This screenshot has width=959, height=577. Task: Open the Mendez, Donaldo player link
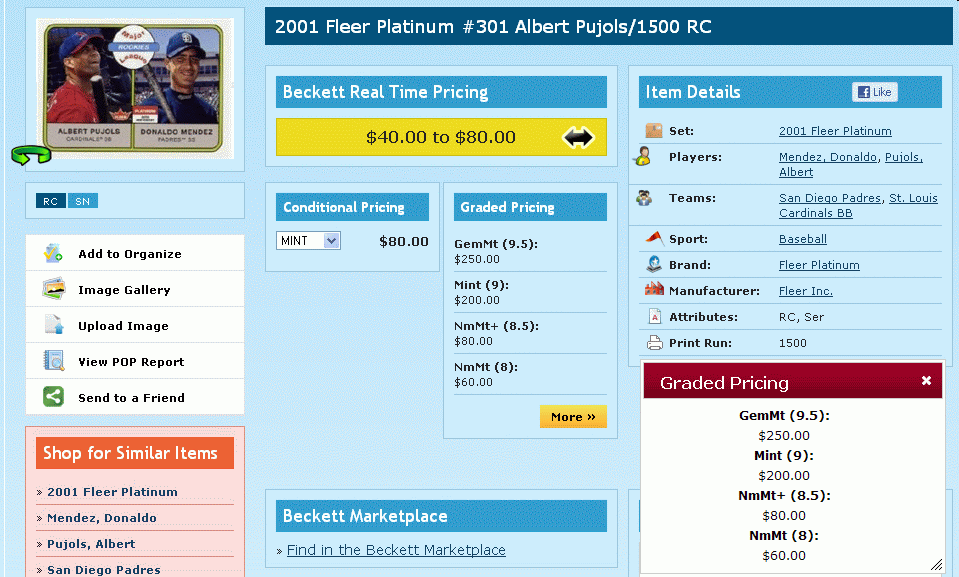click(828, 157)
